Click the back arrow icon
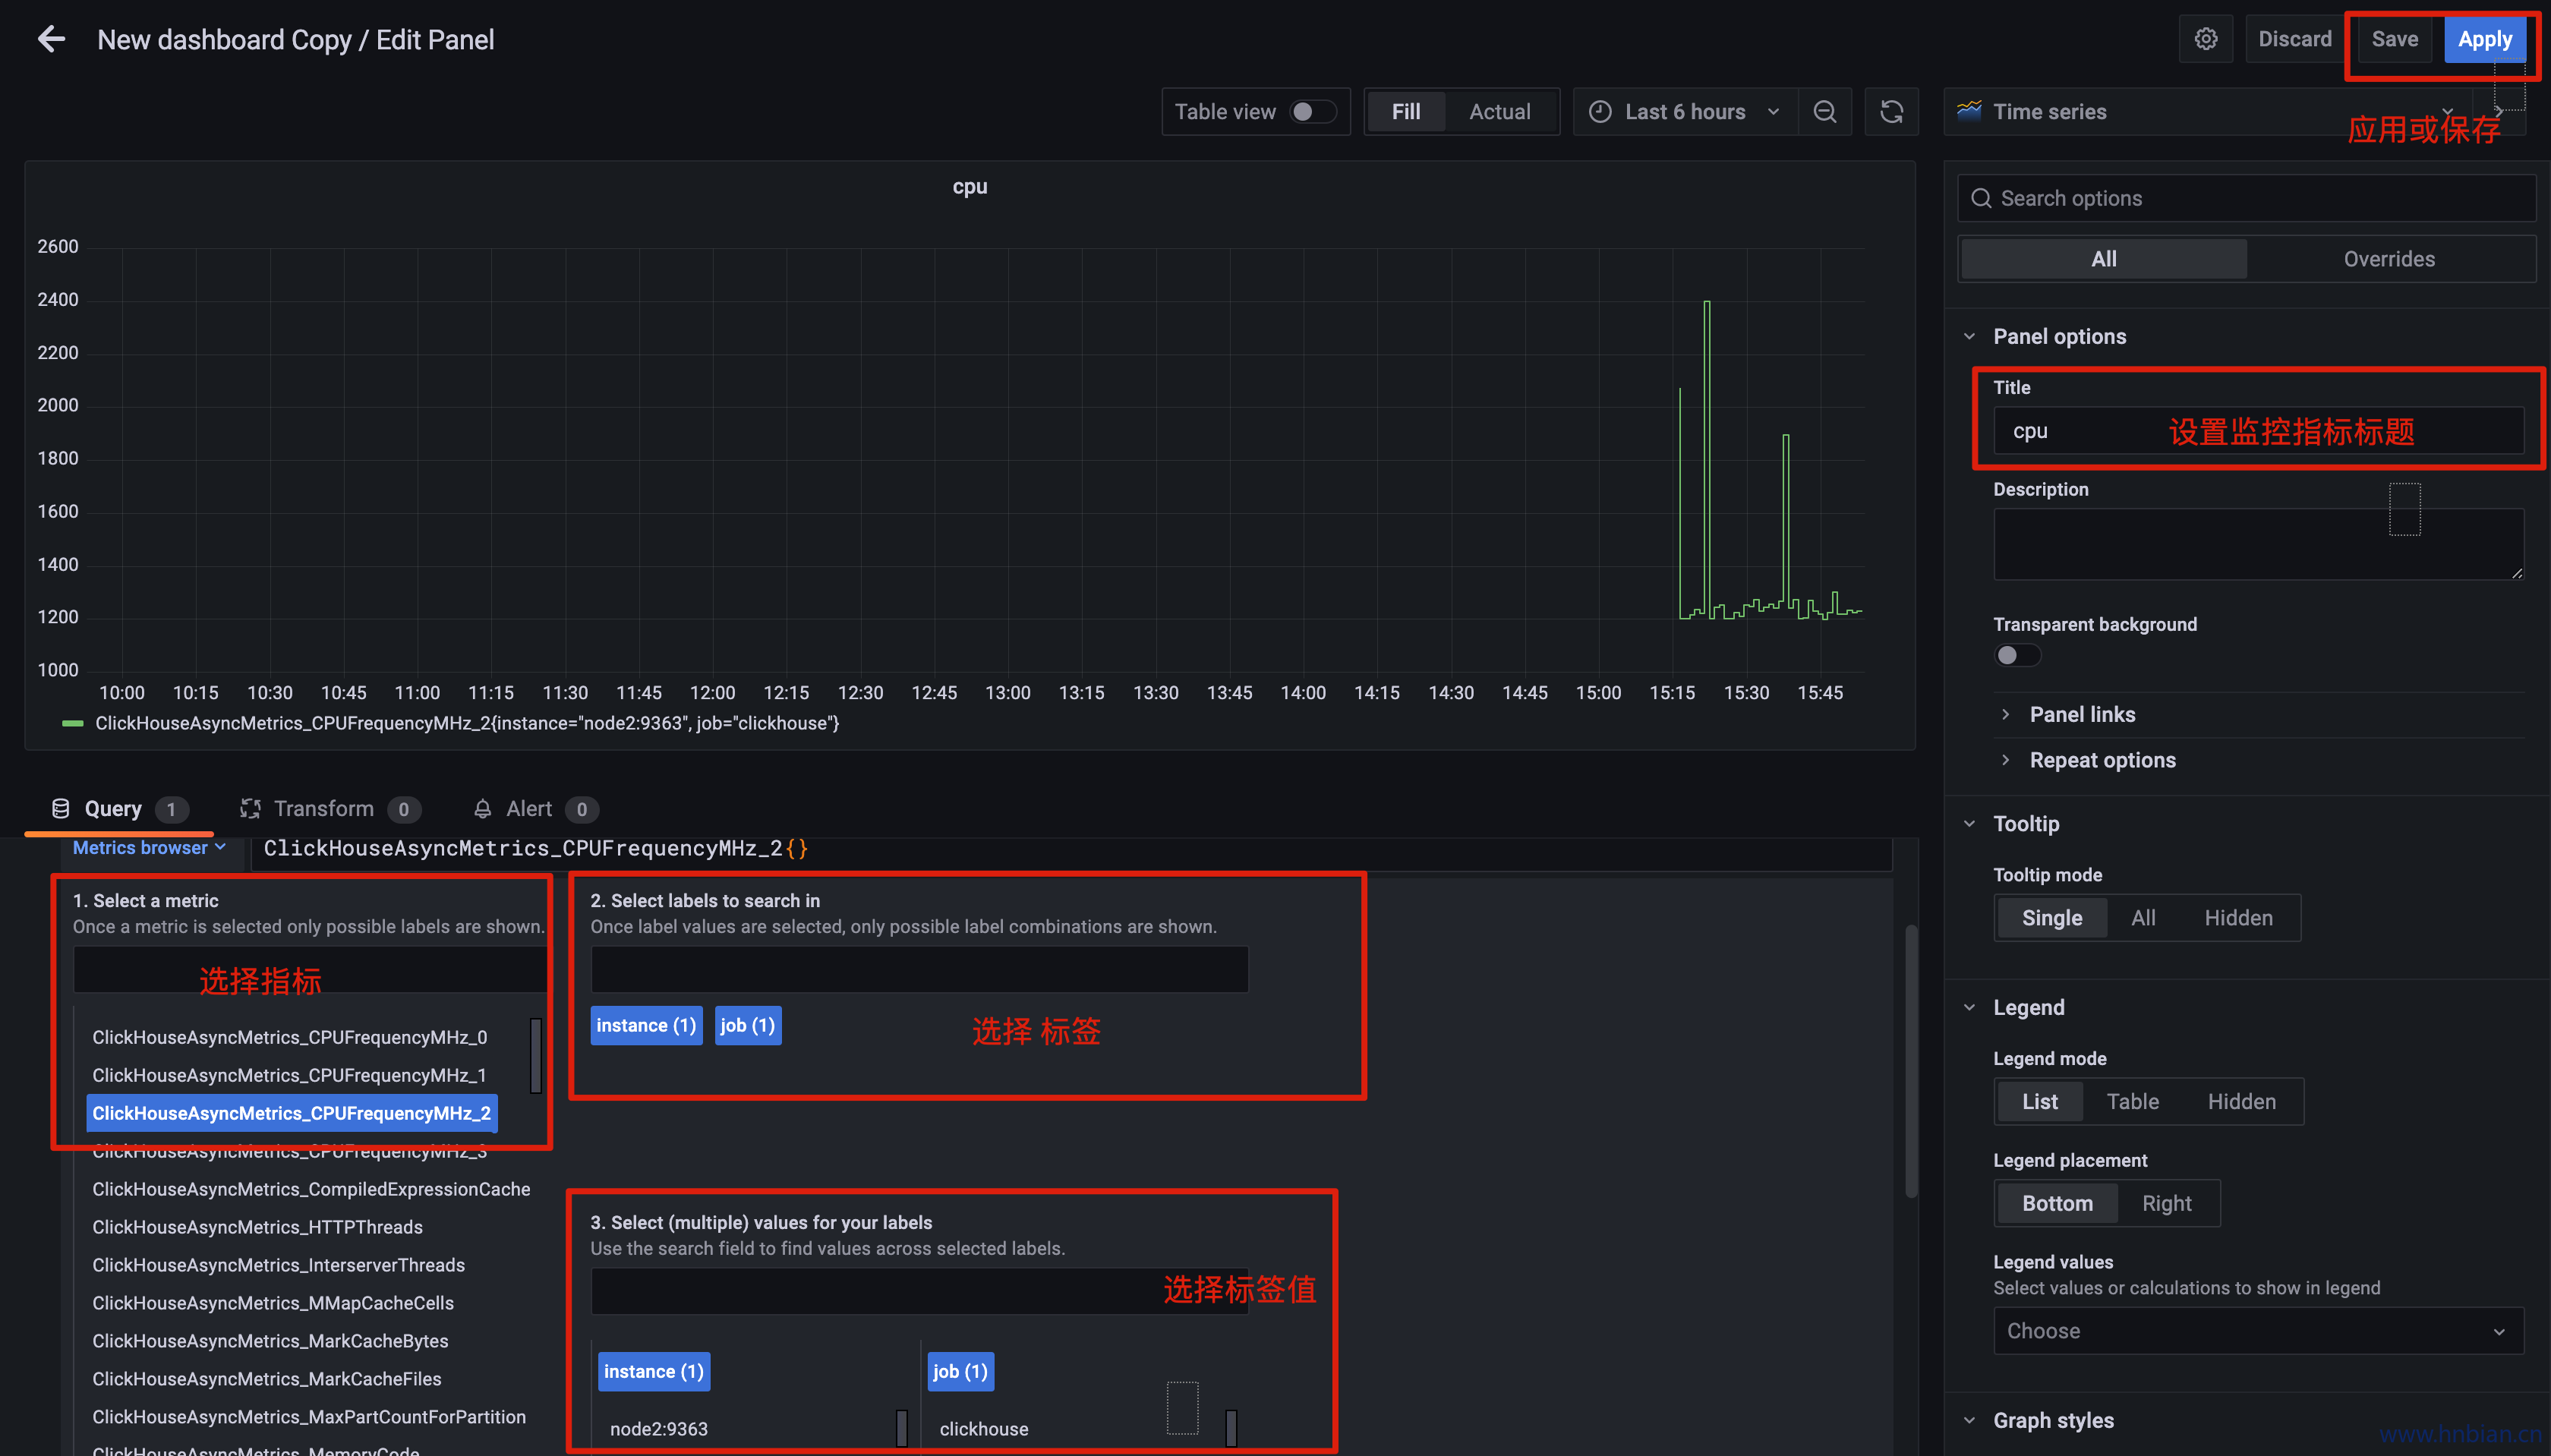This screenshot has height=1456, width=2551. click(51, 39)
